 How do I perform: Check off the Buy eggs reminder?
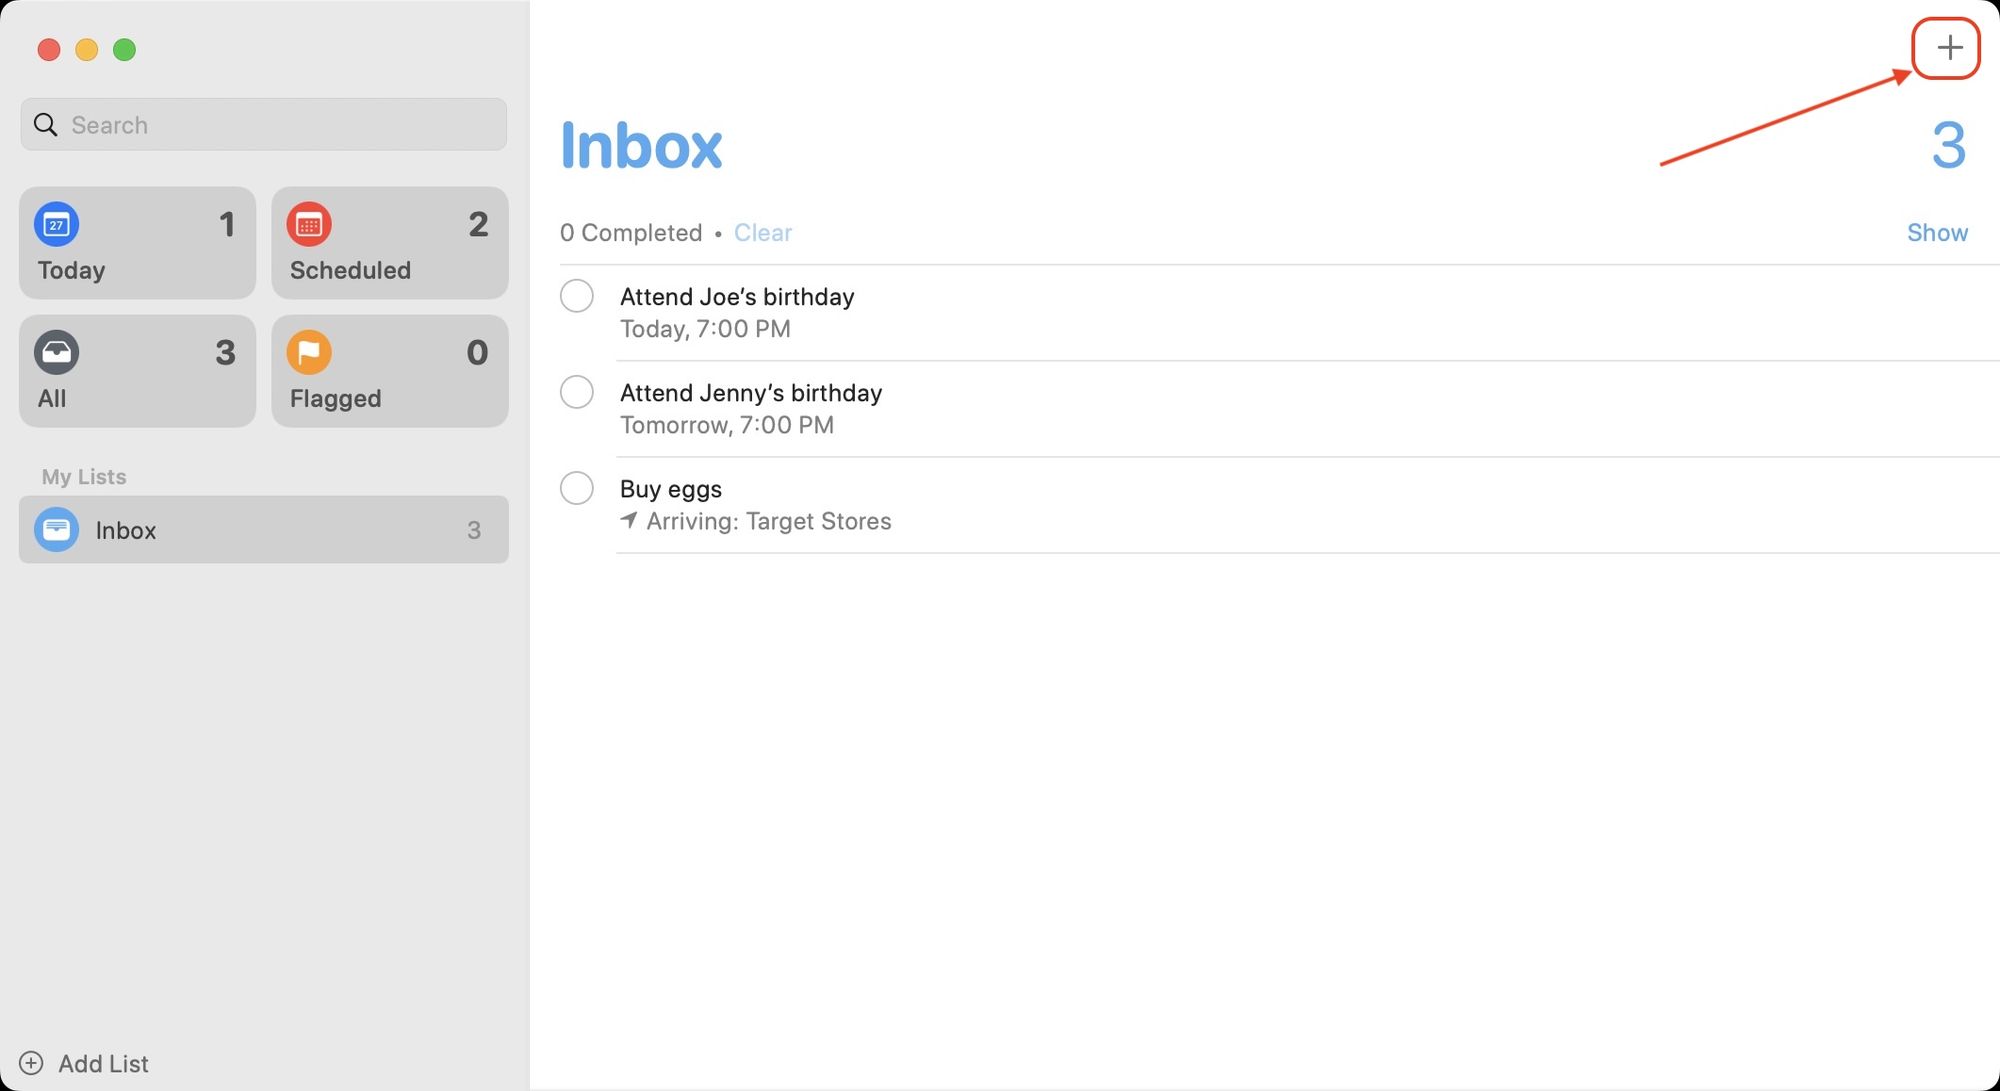click(576, 488)
